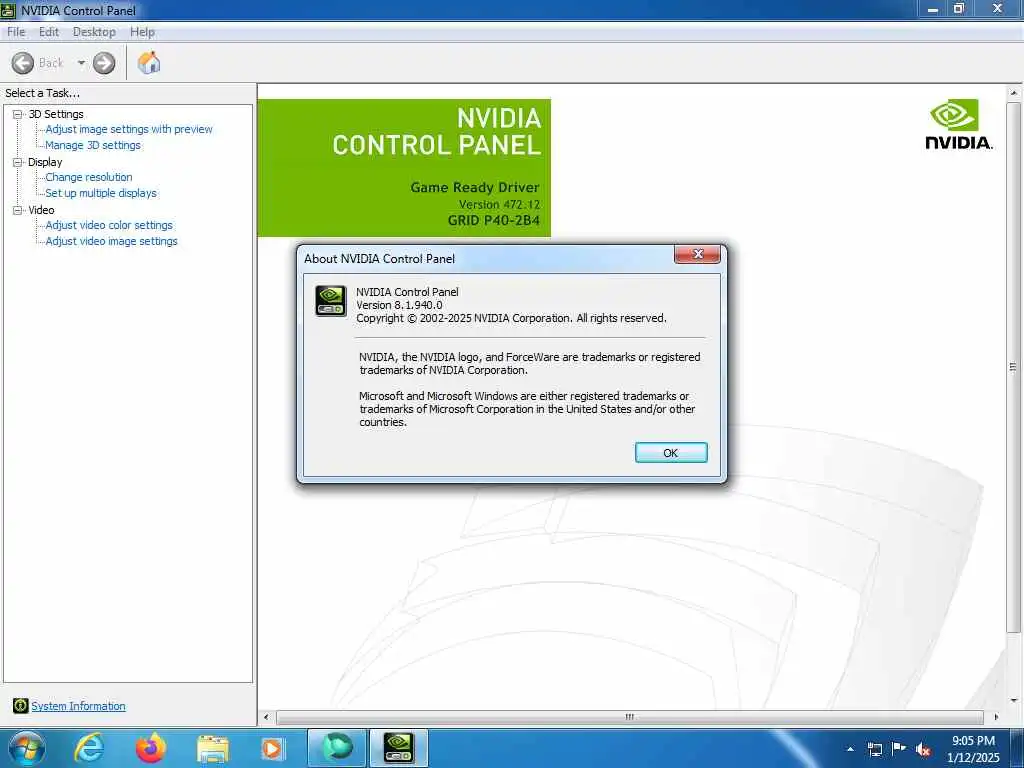Click the vertical scrollbar thumb
Image resolution: width=1024 pixels, height=768 pixels.
[x=1013, y=367]
